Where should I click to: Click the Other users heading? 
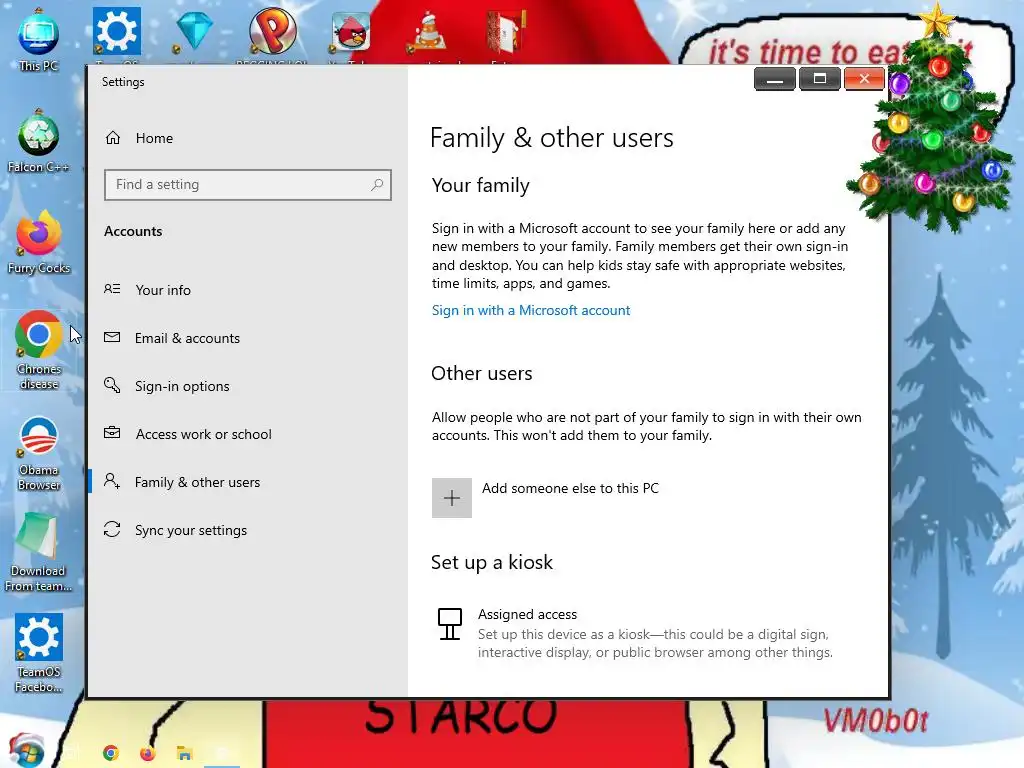pyautogui.click(x=482, y=374)
